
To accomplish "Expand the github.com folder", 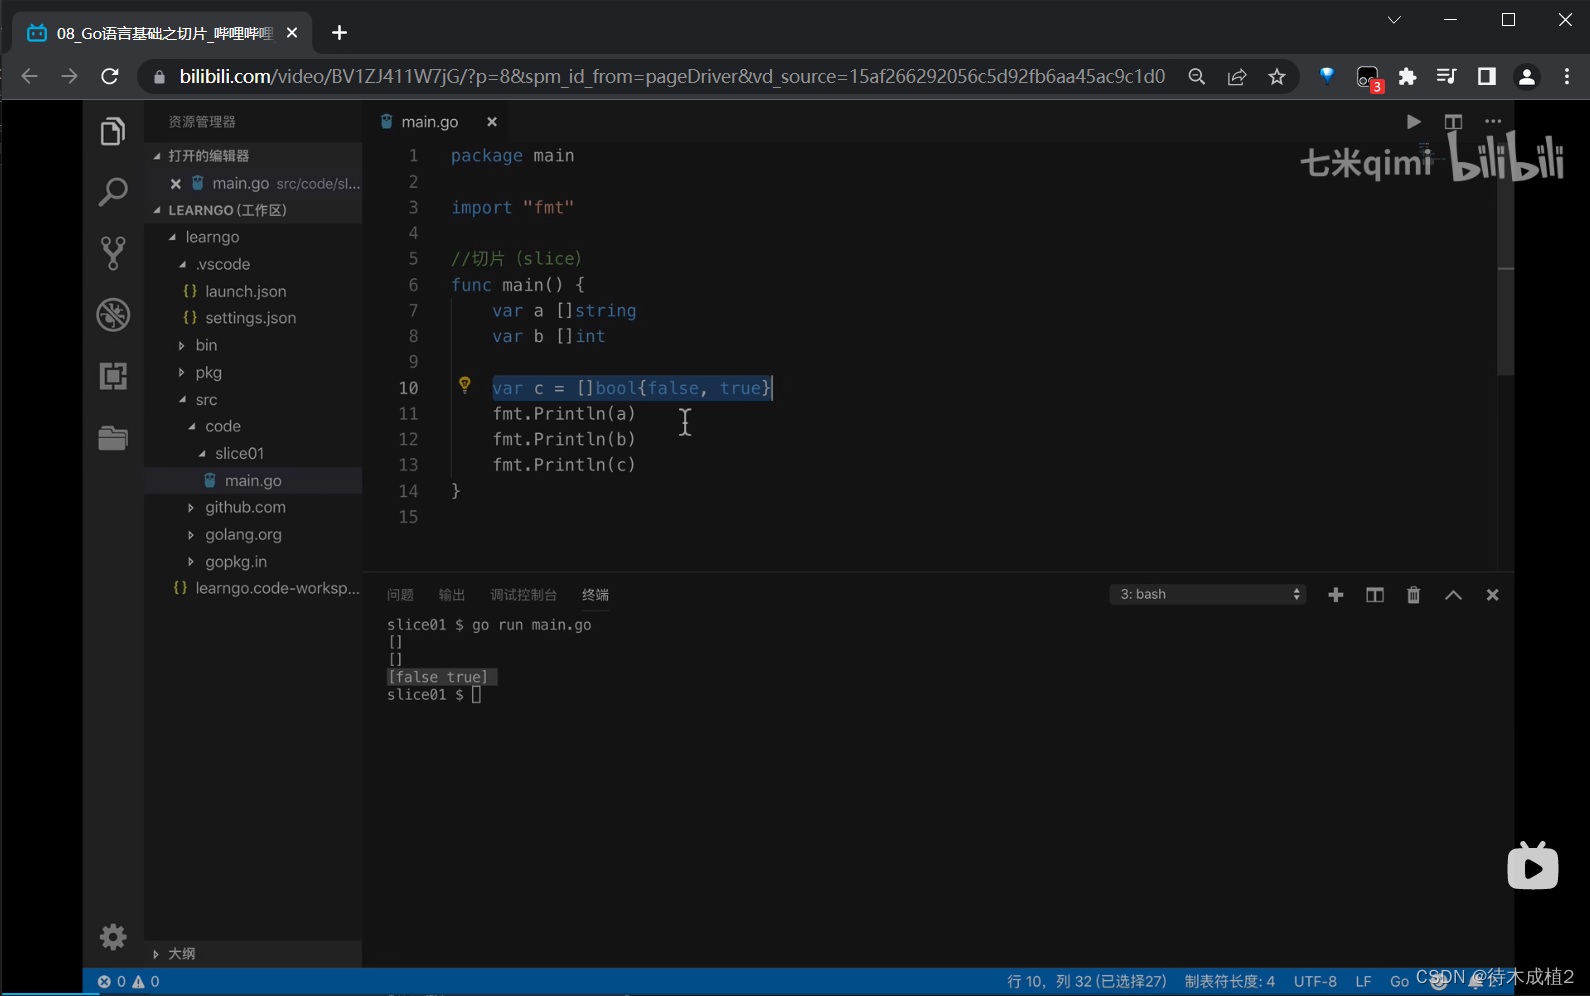I will (191, 508).
